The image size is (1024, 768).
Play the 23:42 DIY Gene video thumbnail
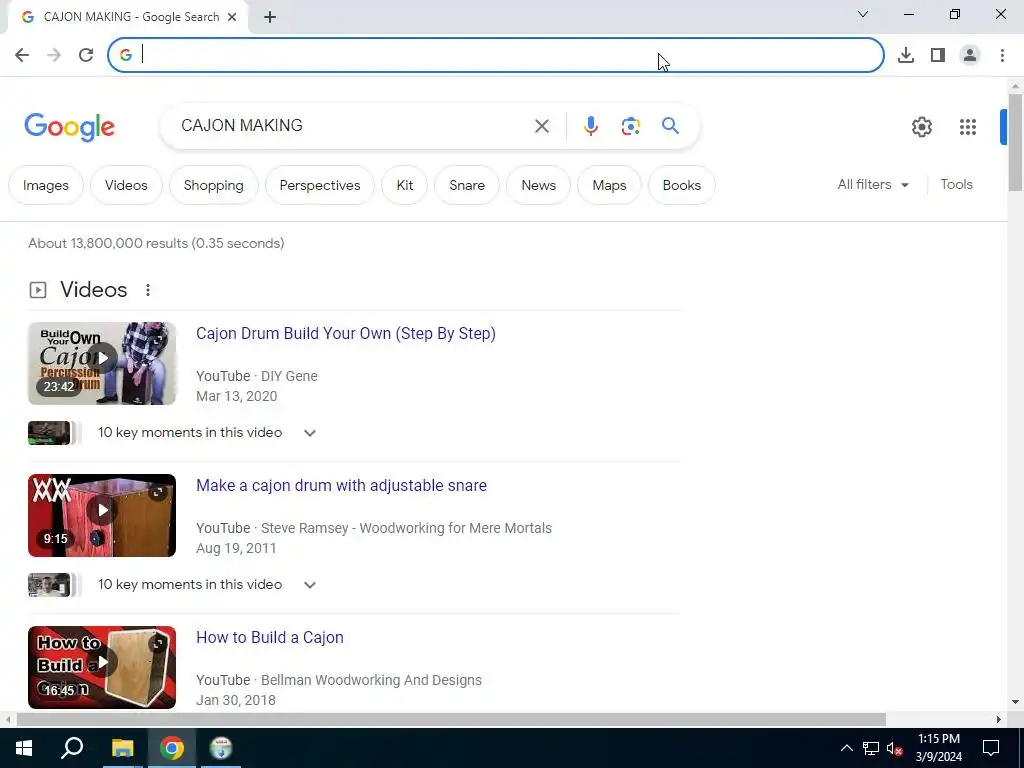102,363
